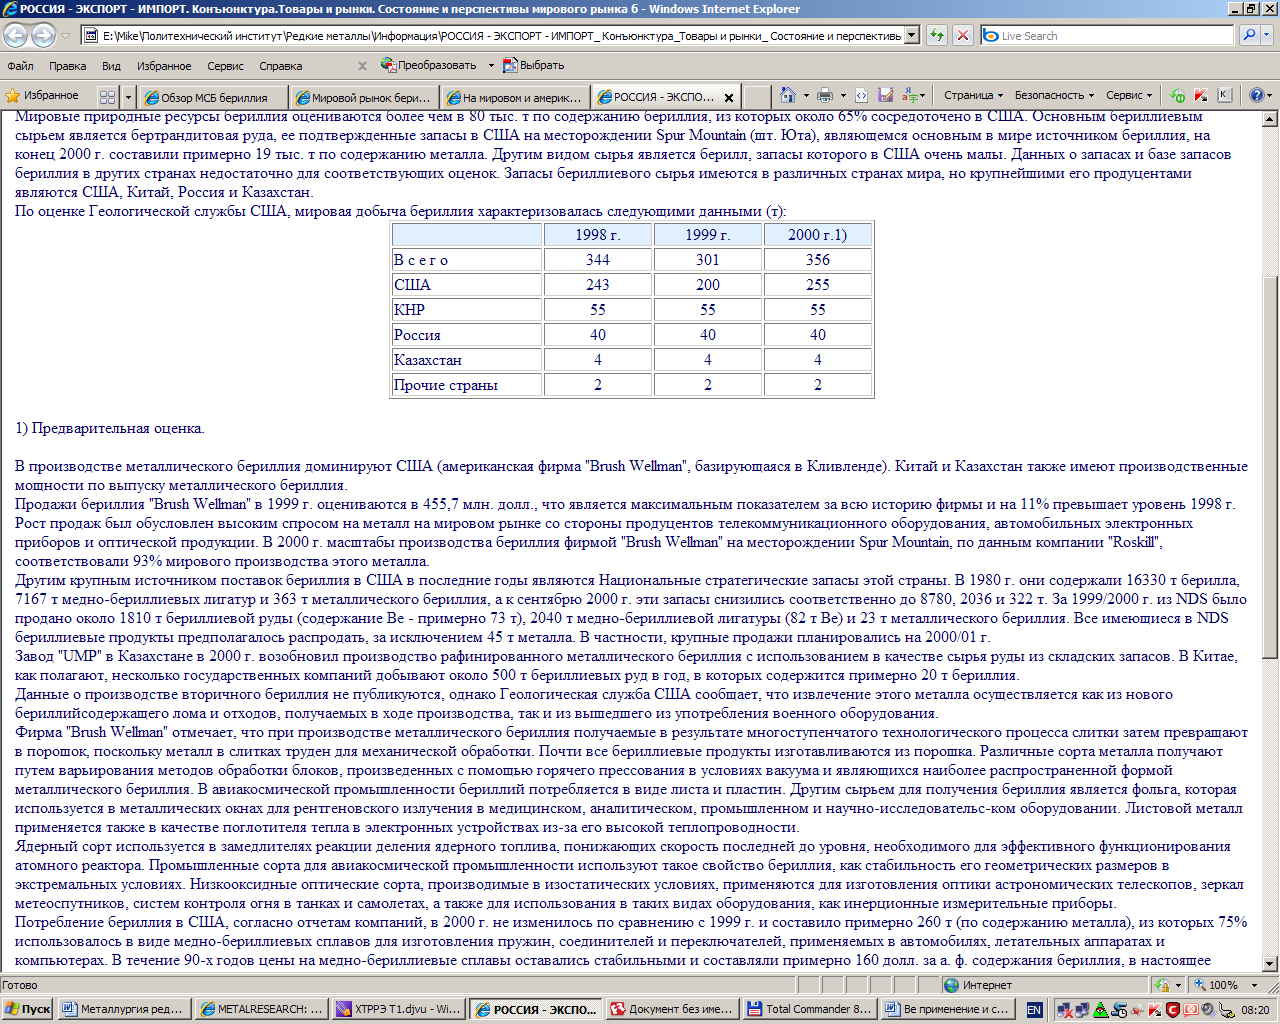The height and width of the screenshot is (1024, 1280).
Task: Refresh the page with the green arrows icon
Action: [x=937, y=36]
